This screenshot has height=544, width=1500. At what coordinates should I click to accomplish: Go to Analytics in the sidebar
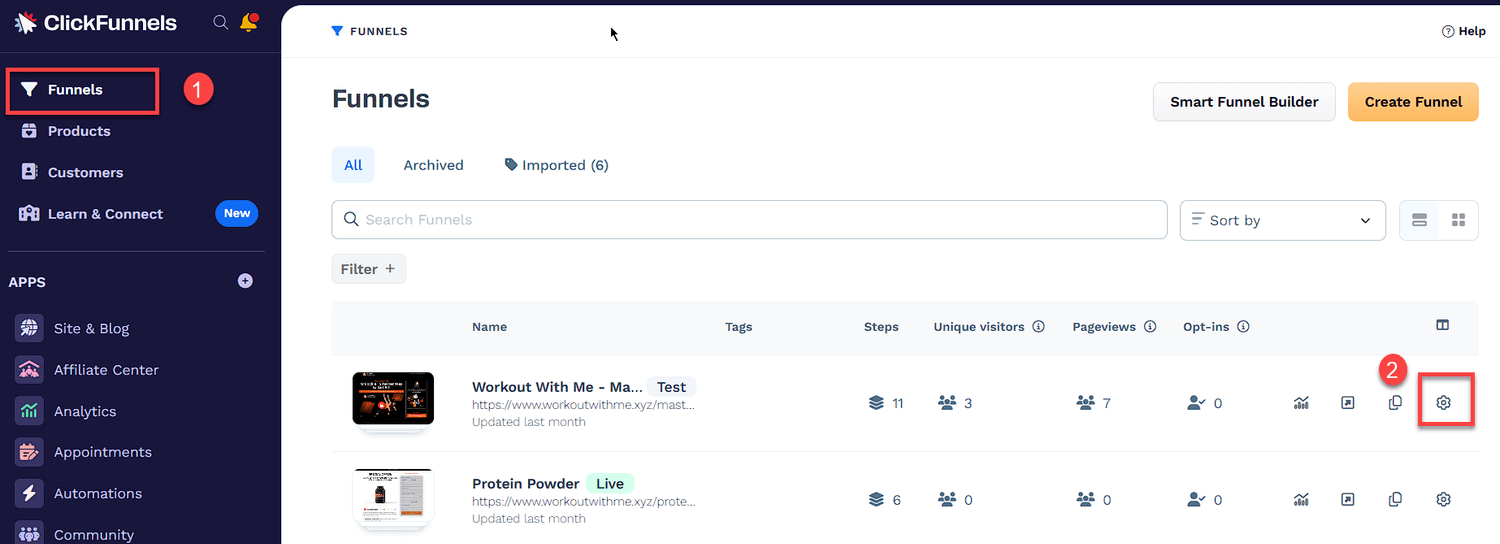[x=85, y=411]
